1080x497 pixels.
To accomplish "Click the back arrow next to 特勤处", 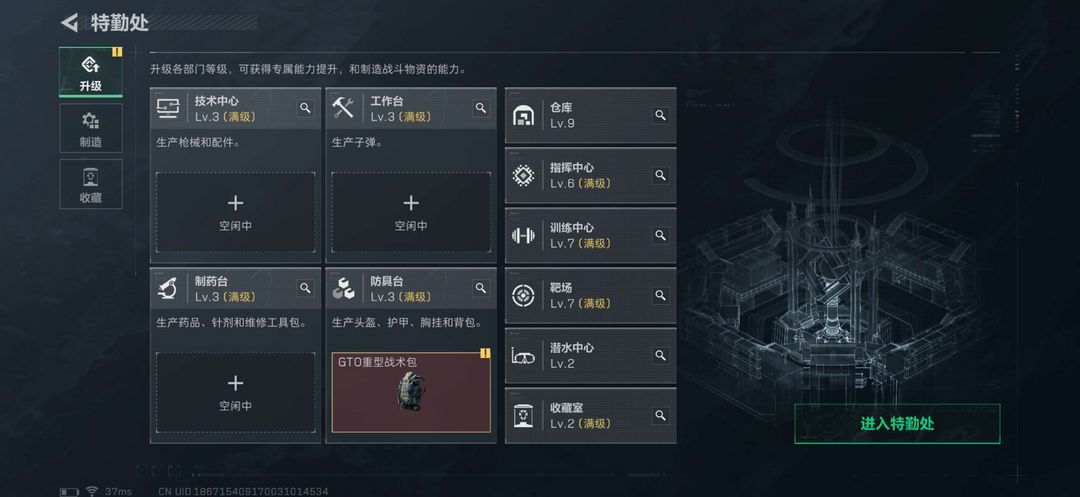I will [70, 23].
